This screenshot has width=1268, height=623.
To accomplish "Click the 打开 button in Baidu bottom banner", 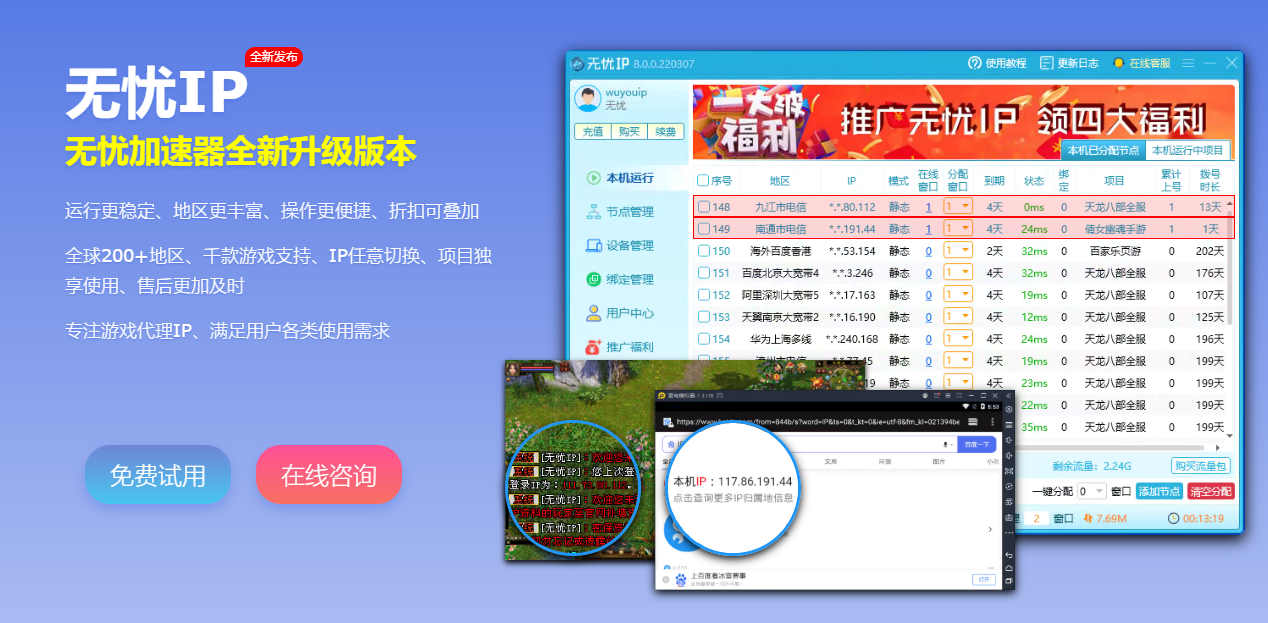I will click(x=984, y=580).
